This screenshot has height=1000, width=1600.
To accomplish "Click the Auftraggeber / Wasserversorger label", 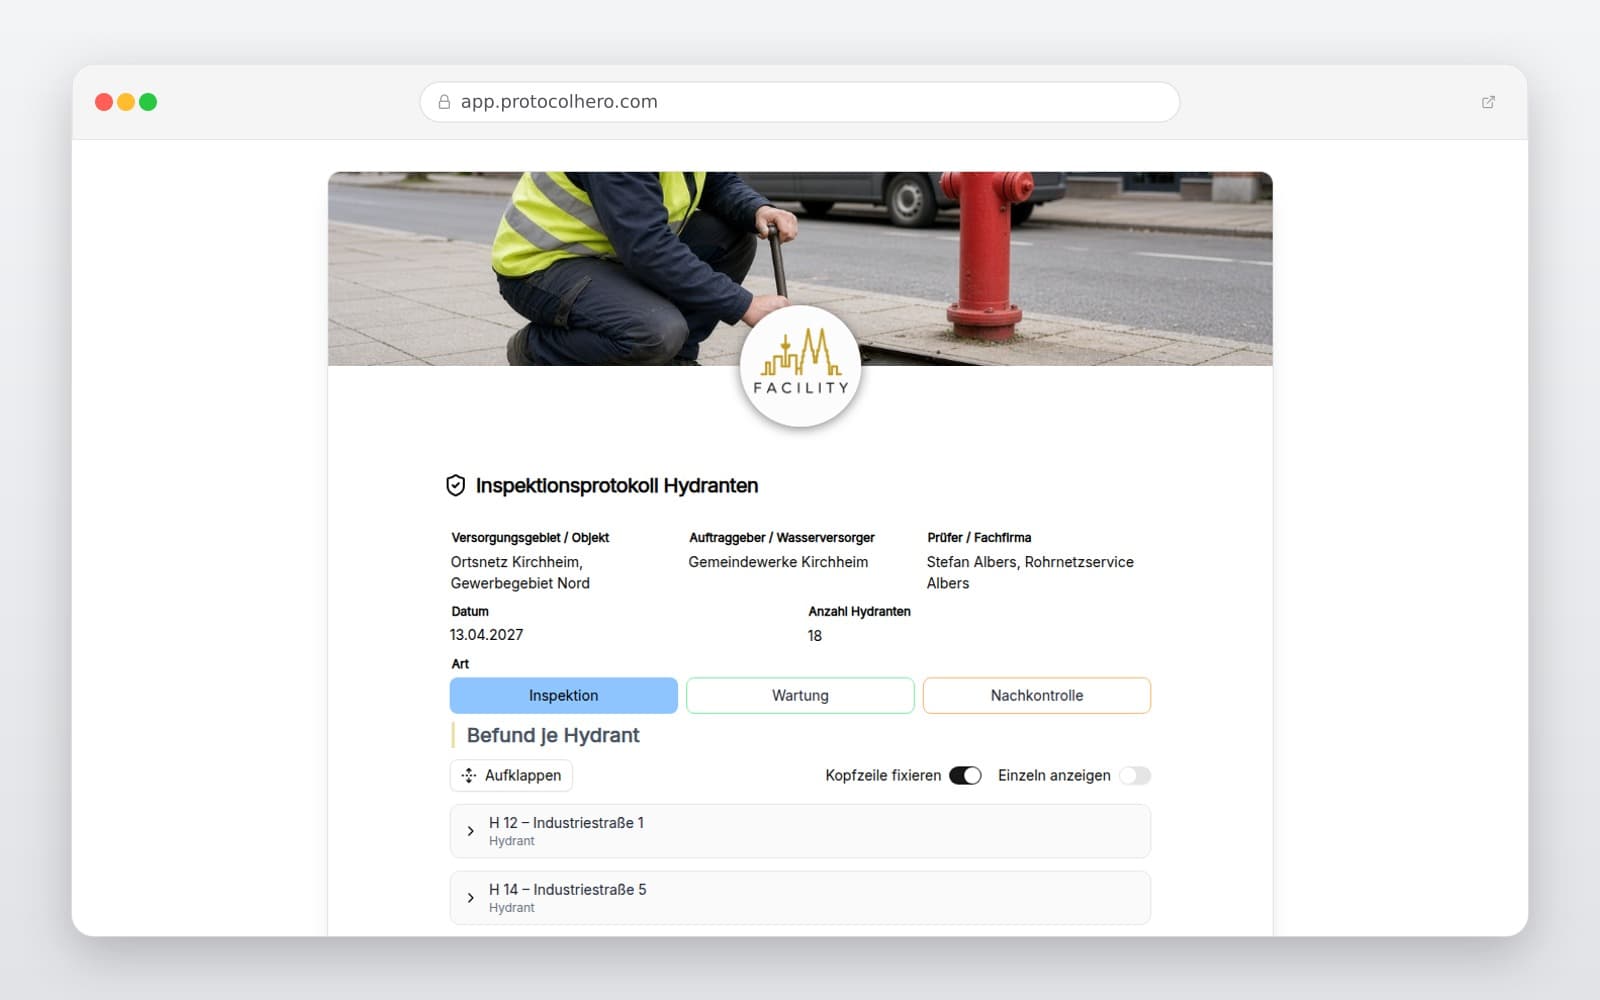I will tap(782, 538).
